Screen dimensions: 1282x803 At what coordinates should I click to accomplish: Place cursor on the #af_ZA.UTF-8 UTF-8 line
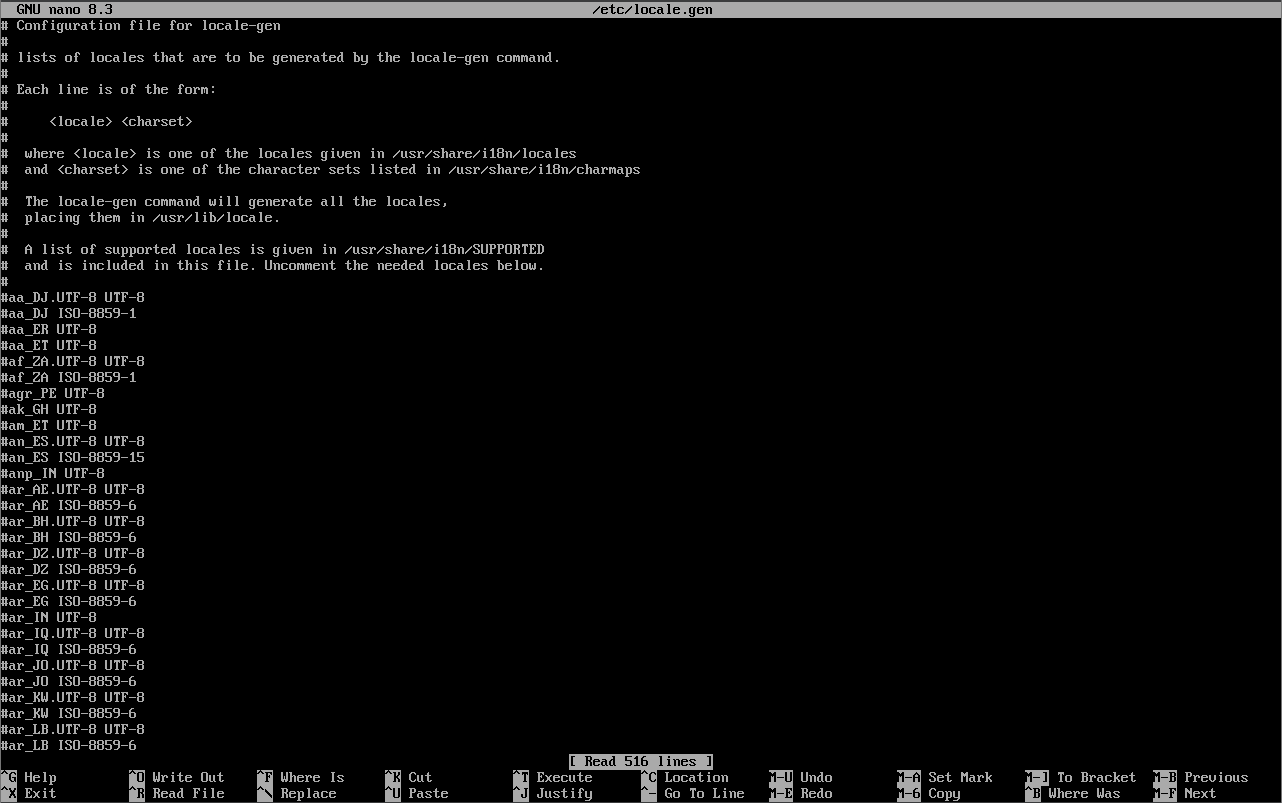[x=72, y=361]
